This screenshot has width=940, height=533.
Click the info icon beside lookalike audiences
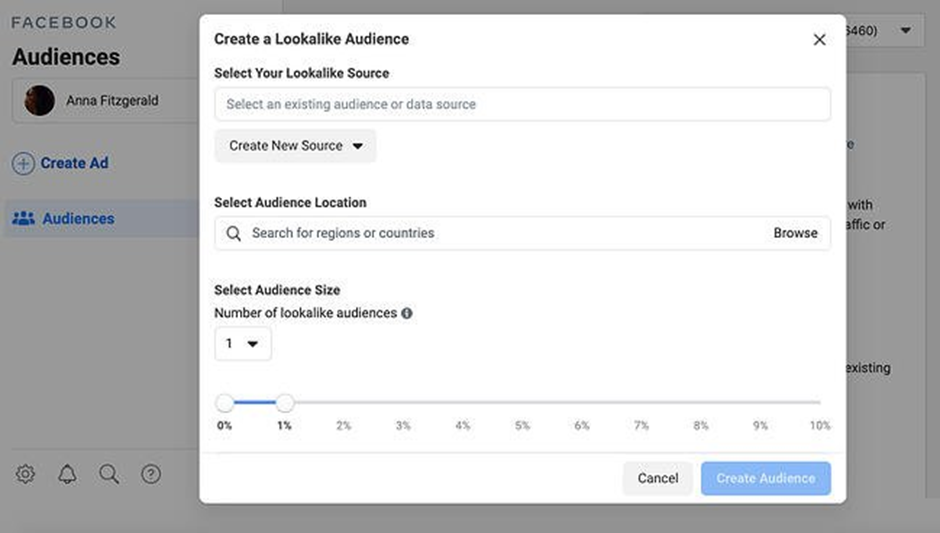(x=406, y=313)
